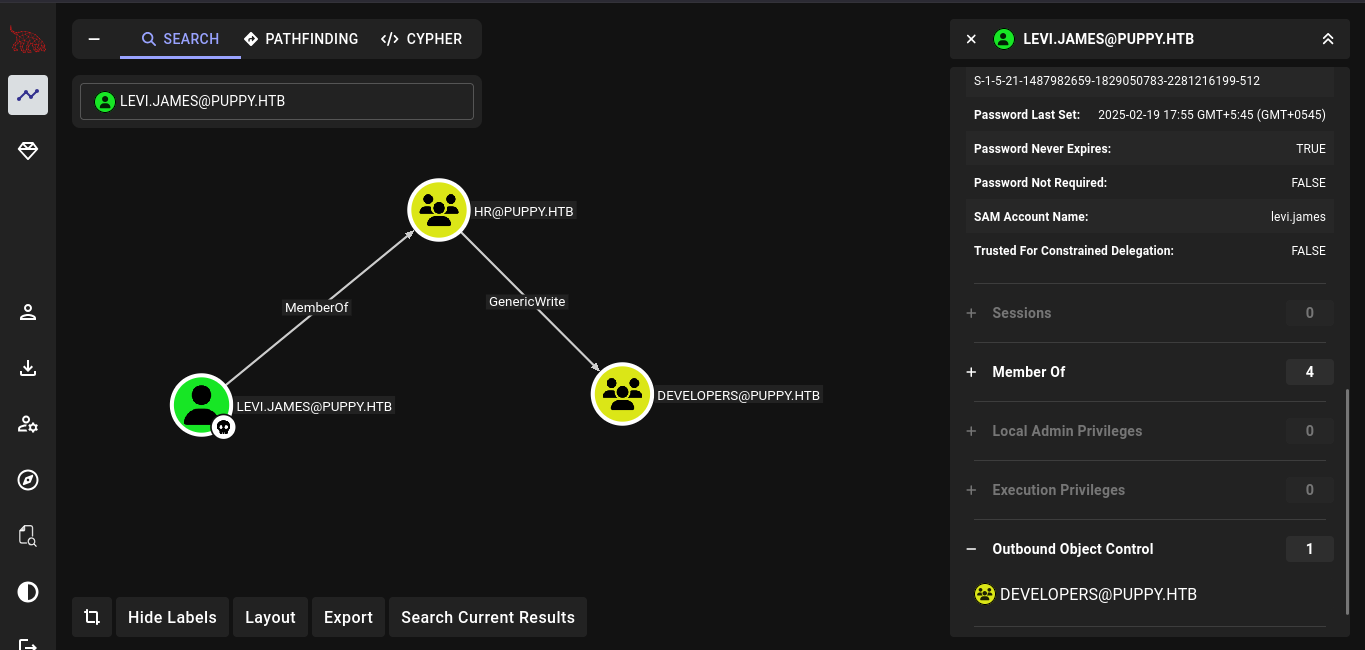Collapse search panel with minus button
The height and width of the screenshot is (650, 1365).
coord(94,39)
